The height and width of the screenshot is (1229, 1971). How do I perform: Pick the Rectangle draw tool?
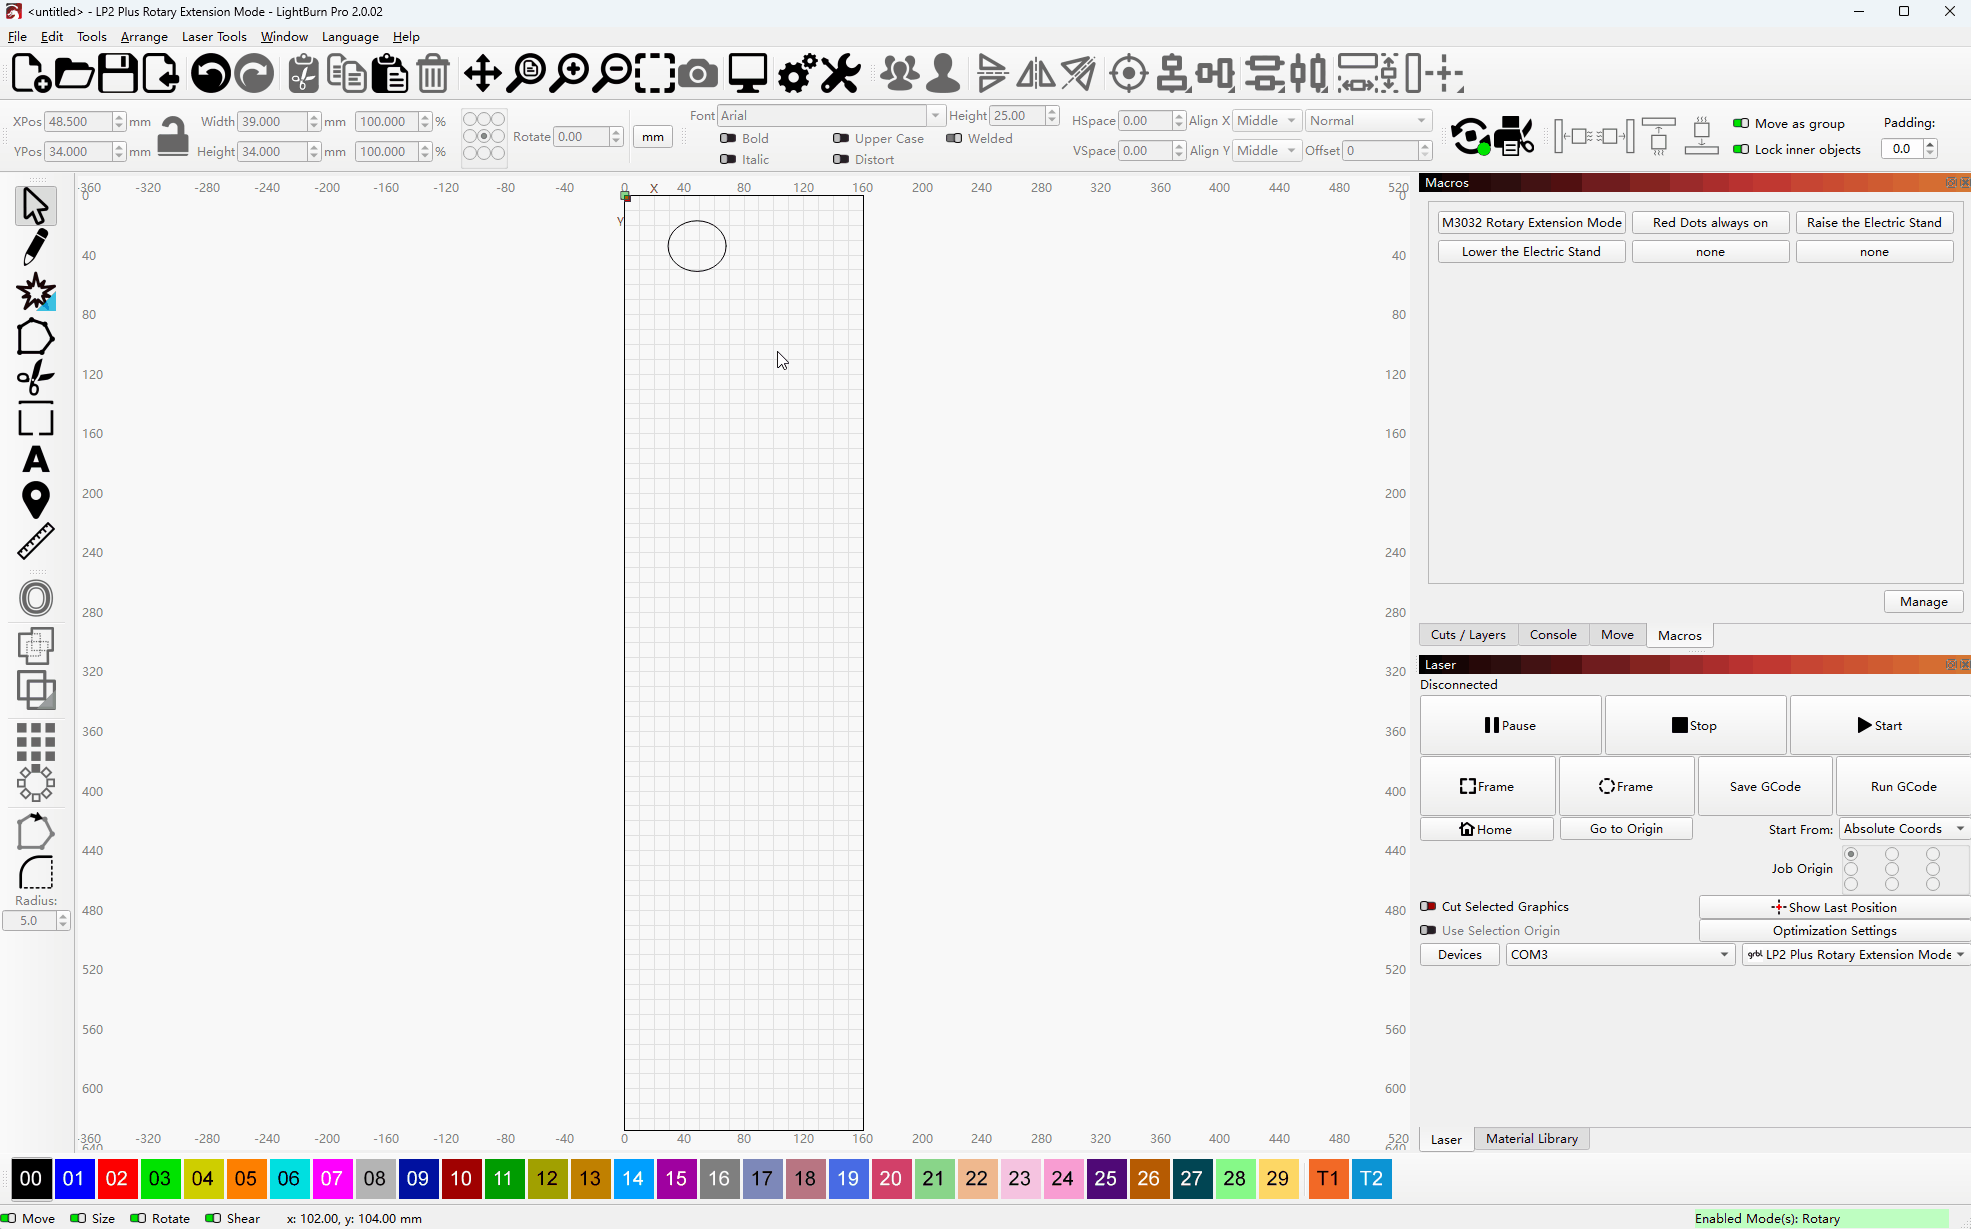click(36, 421)
